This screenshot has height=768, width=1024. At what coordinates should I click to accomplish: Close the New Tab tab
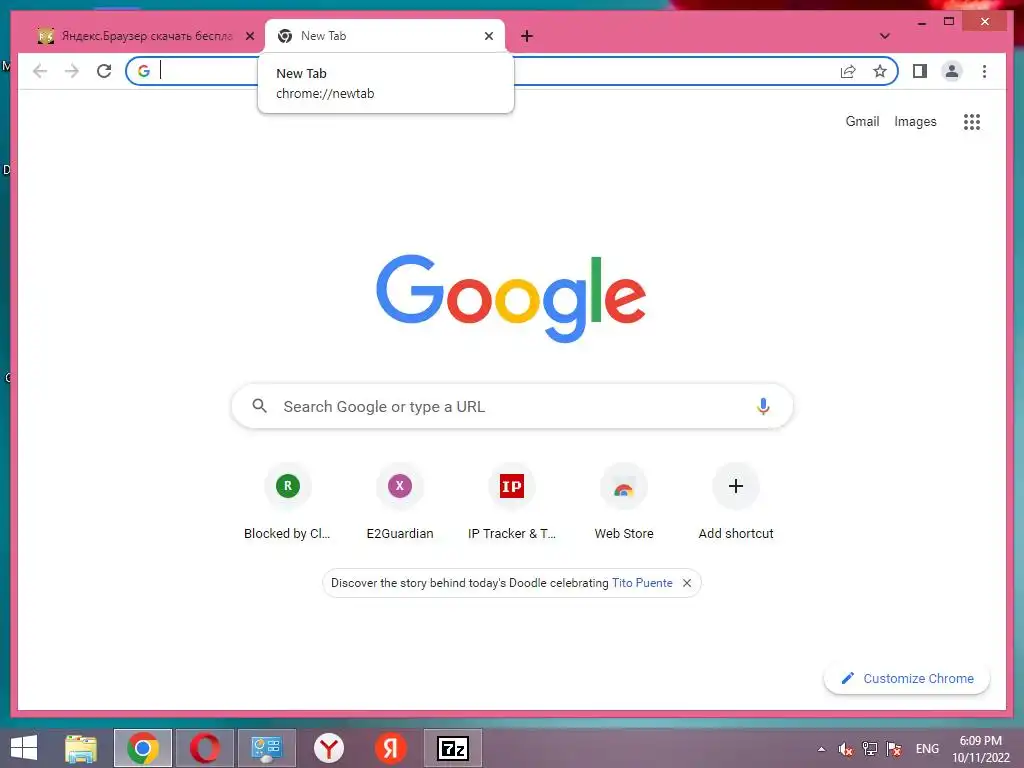[x=488, y=36]
